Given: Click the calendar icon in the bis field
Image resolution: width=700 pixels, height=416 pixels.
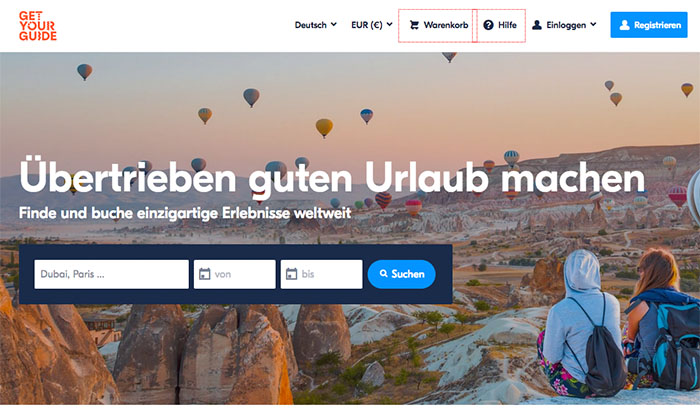Looking at the screenshot, I should pyautogui.click(x=291, y=274).
